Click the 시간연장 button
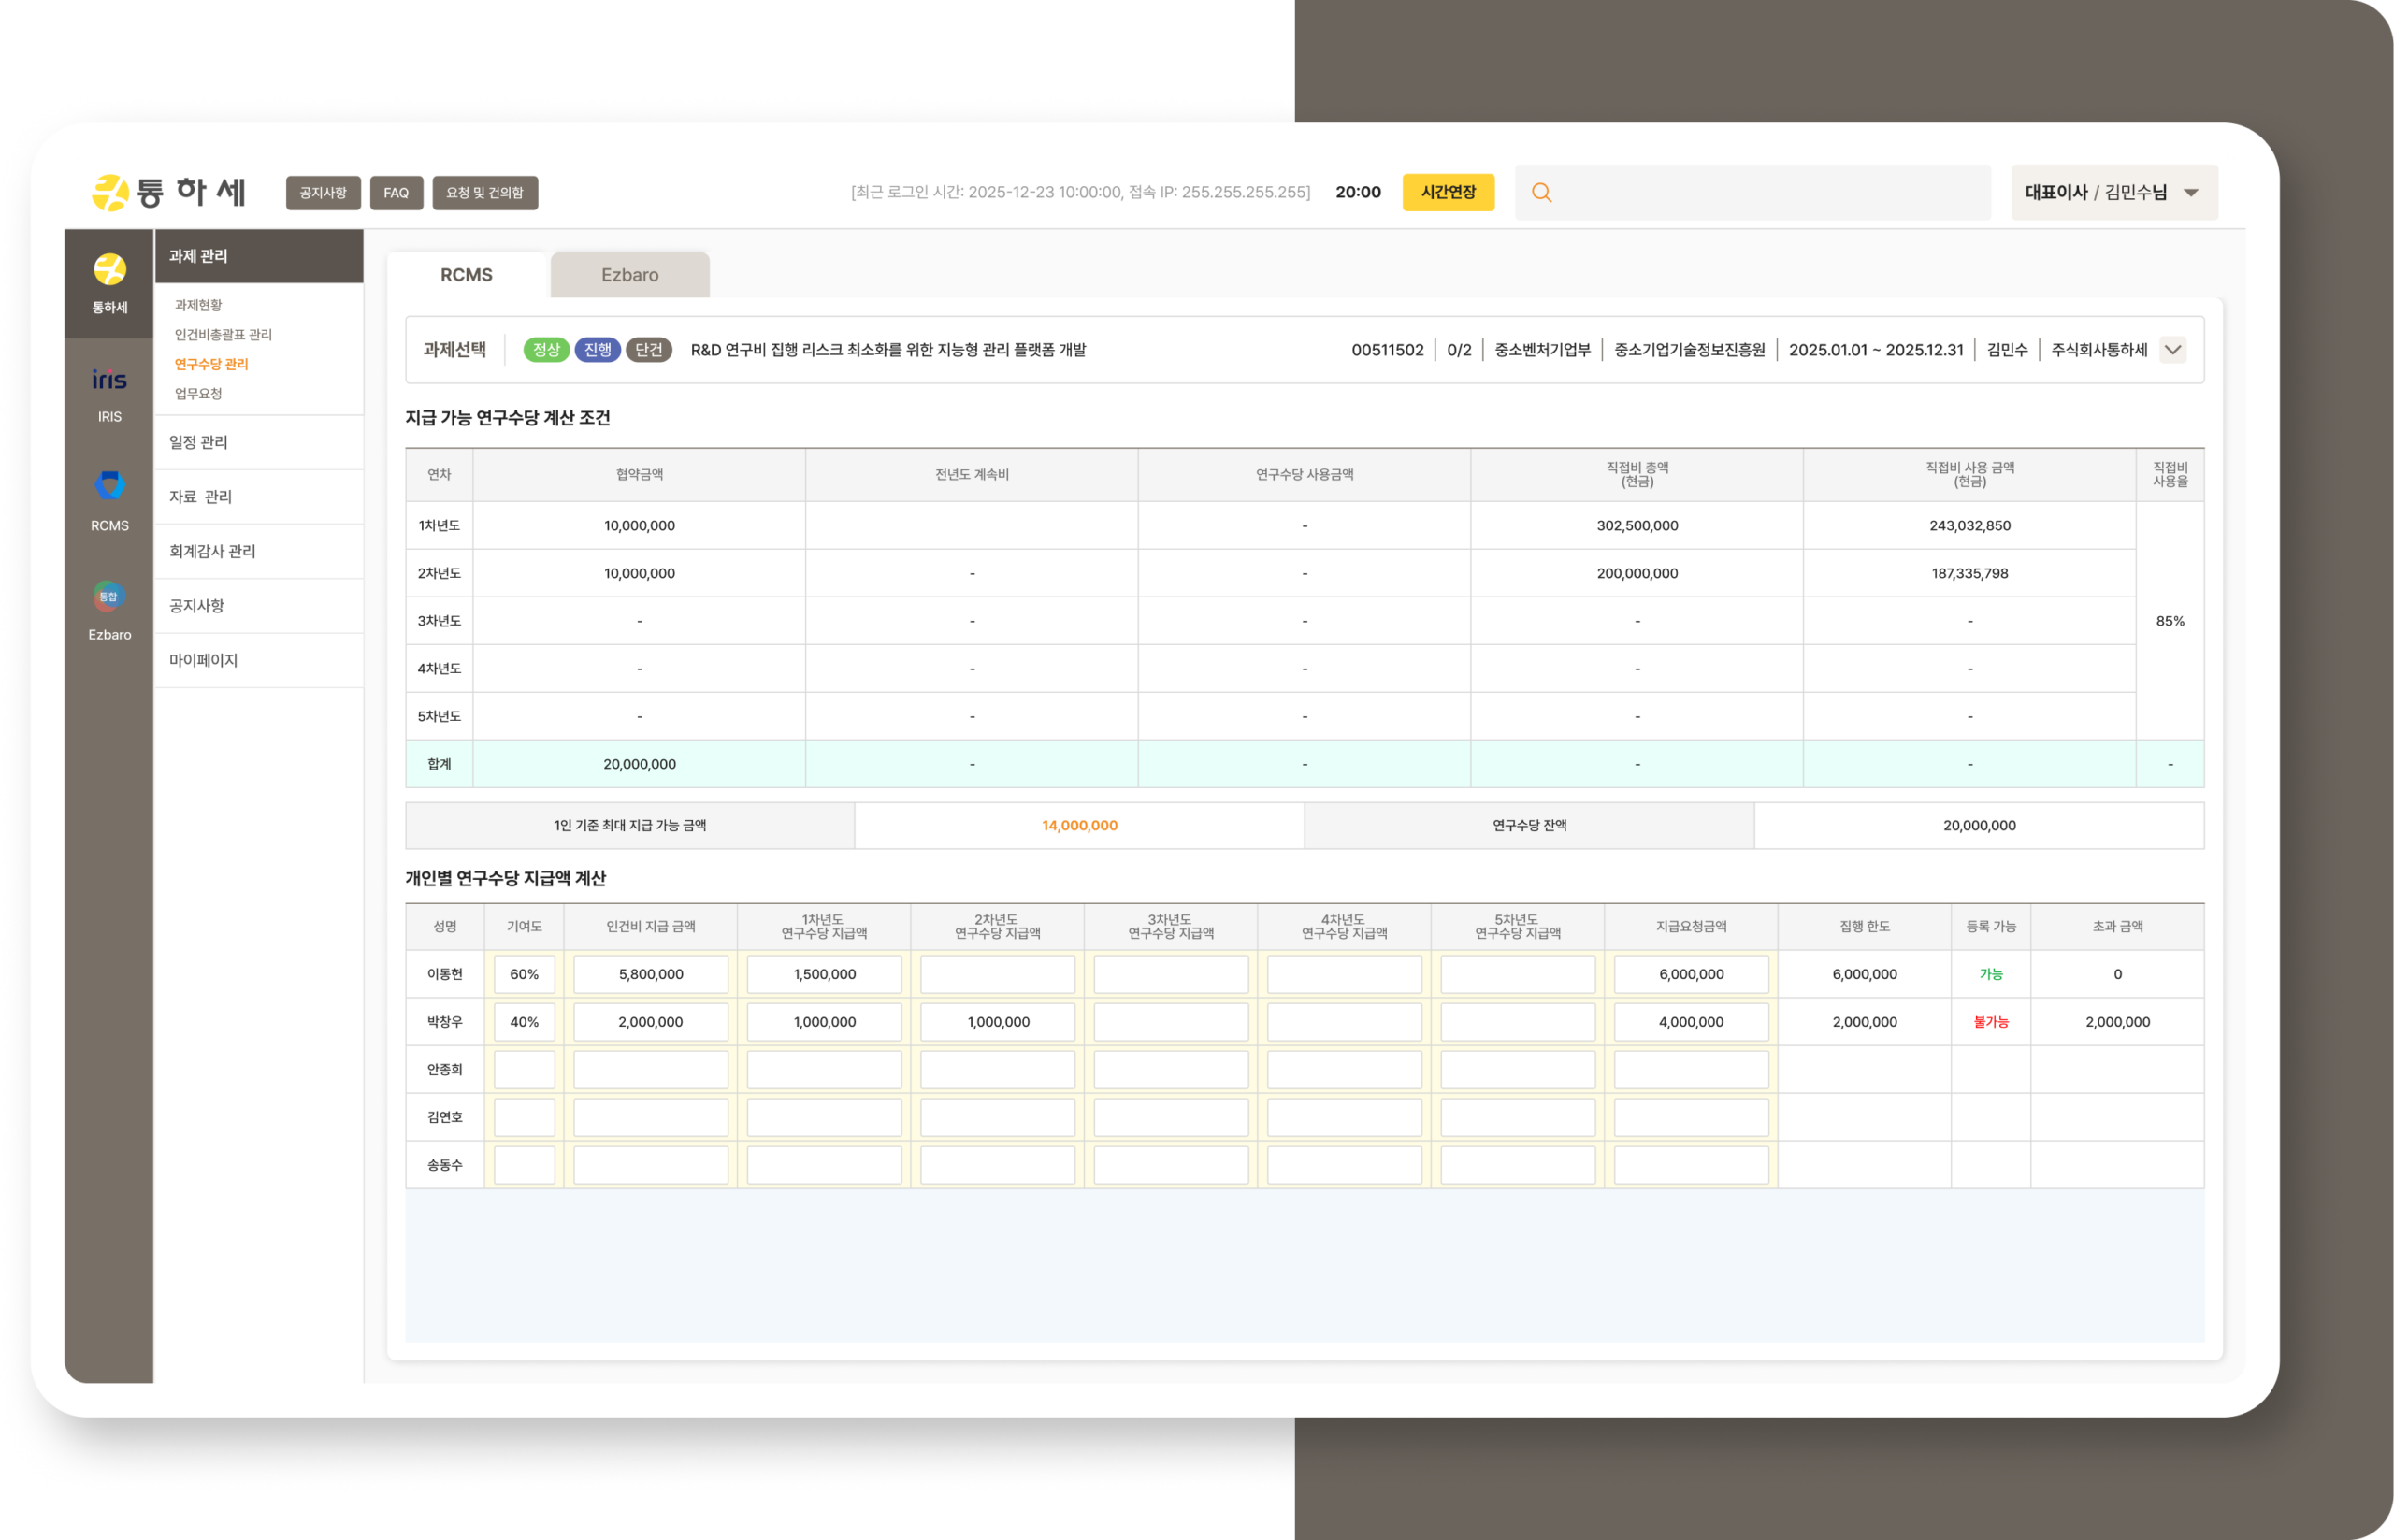The height and width of the screenshot is (1540, 2394). click(x=1447, y=192)
